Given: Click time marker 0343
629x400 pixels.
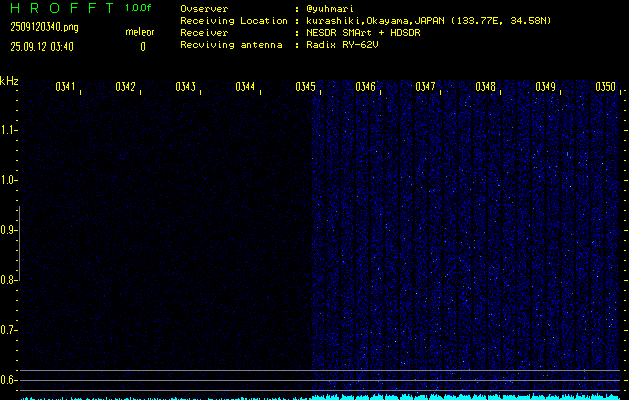Looking at the screenshot, I should tap(185, 87).
